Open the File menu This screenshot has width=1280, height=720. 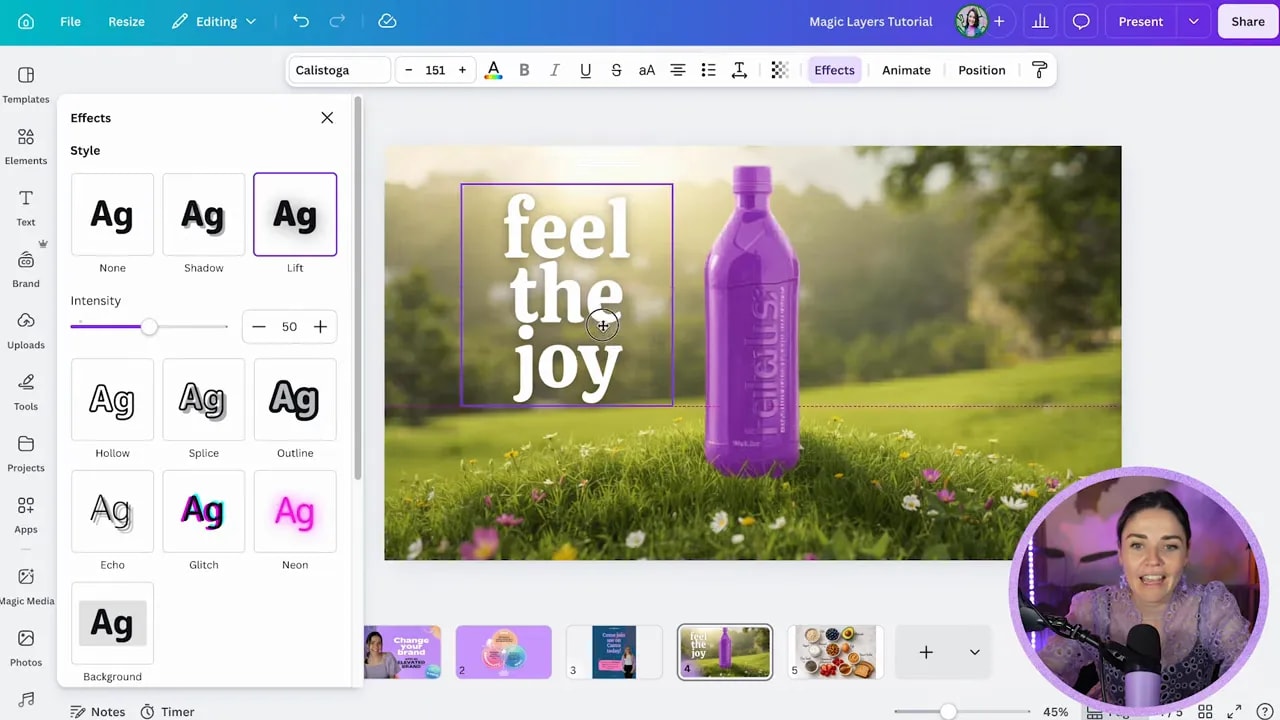(70, 21)
